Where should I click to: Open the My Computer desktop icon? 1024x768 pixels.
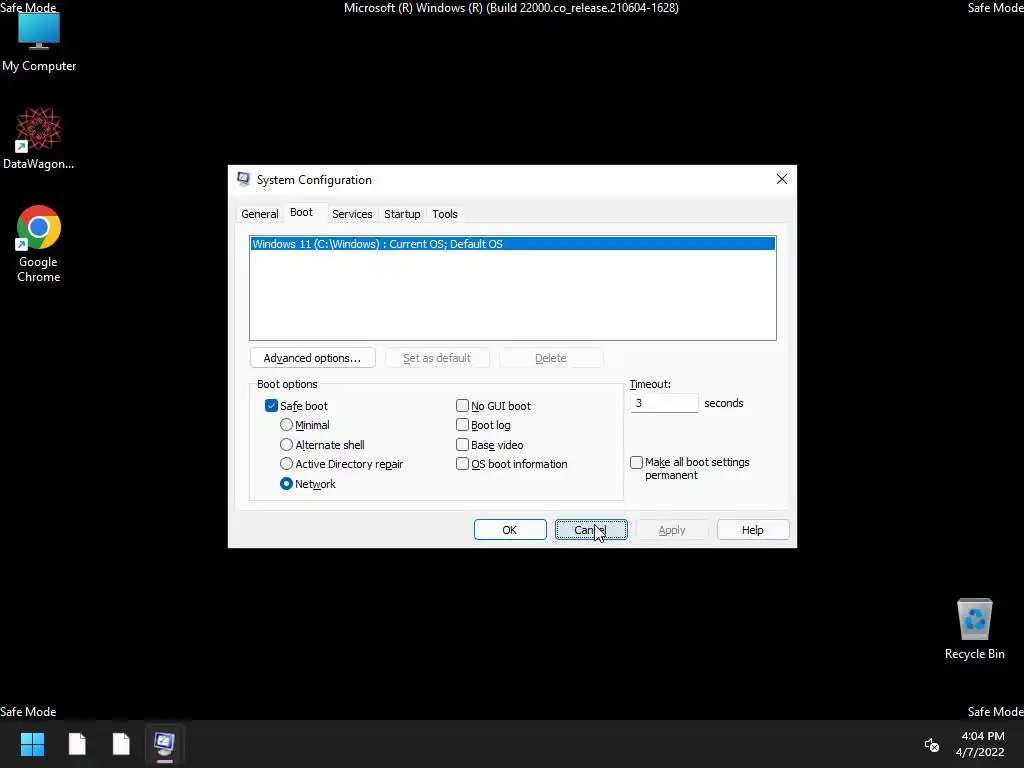pos(39,42)
